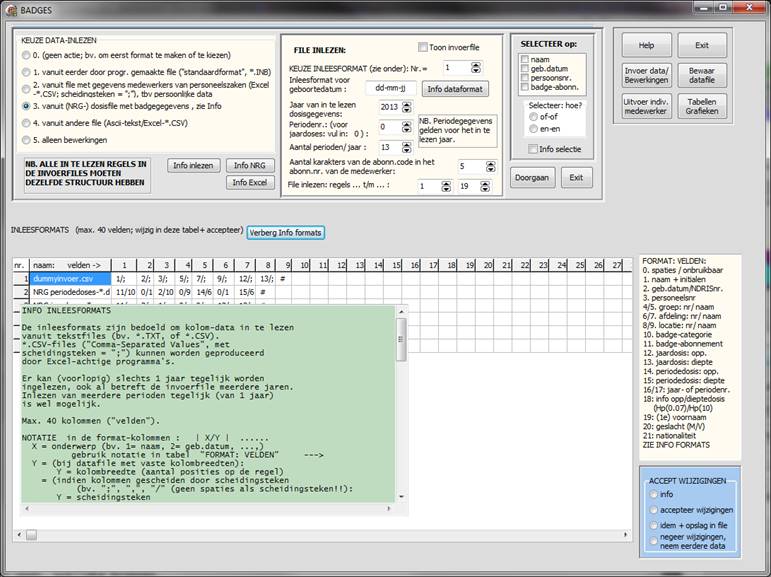Select option 3 NRG dosisfile radio button
This screenshot has width=771, height=577.
click(x=26, y=106)
